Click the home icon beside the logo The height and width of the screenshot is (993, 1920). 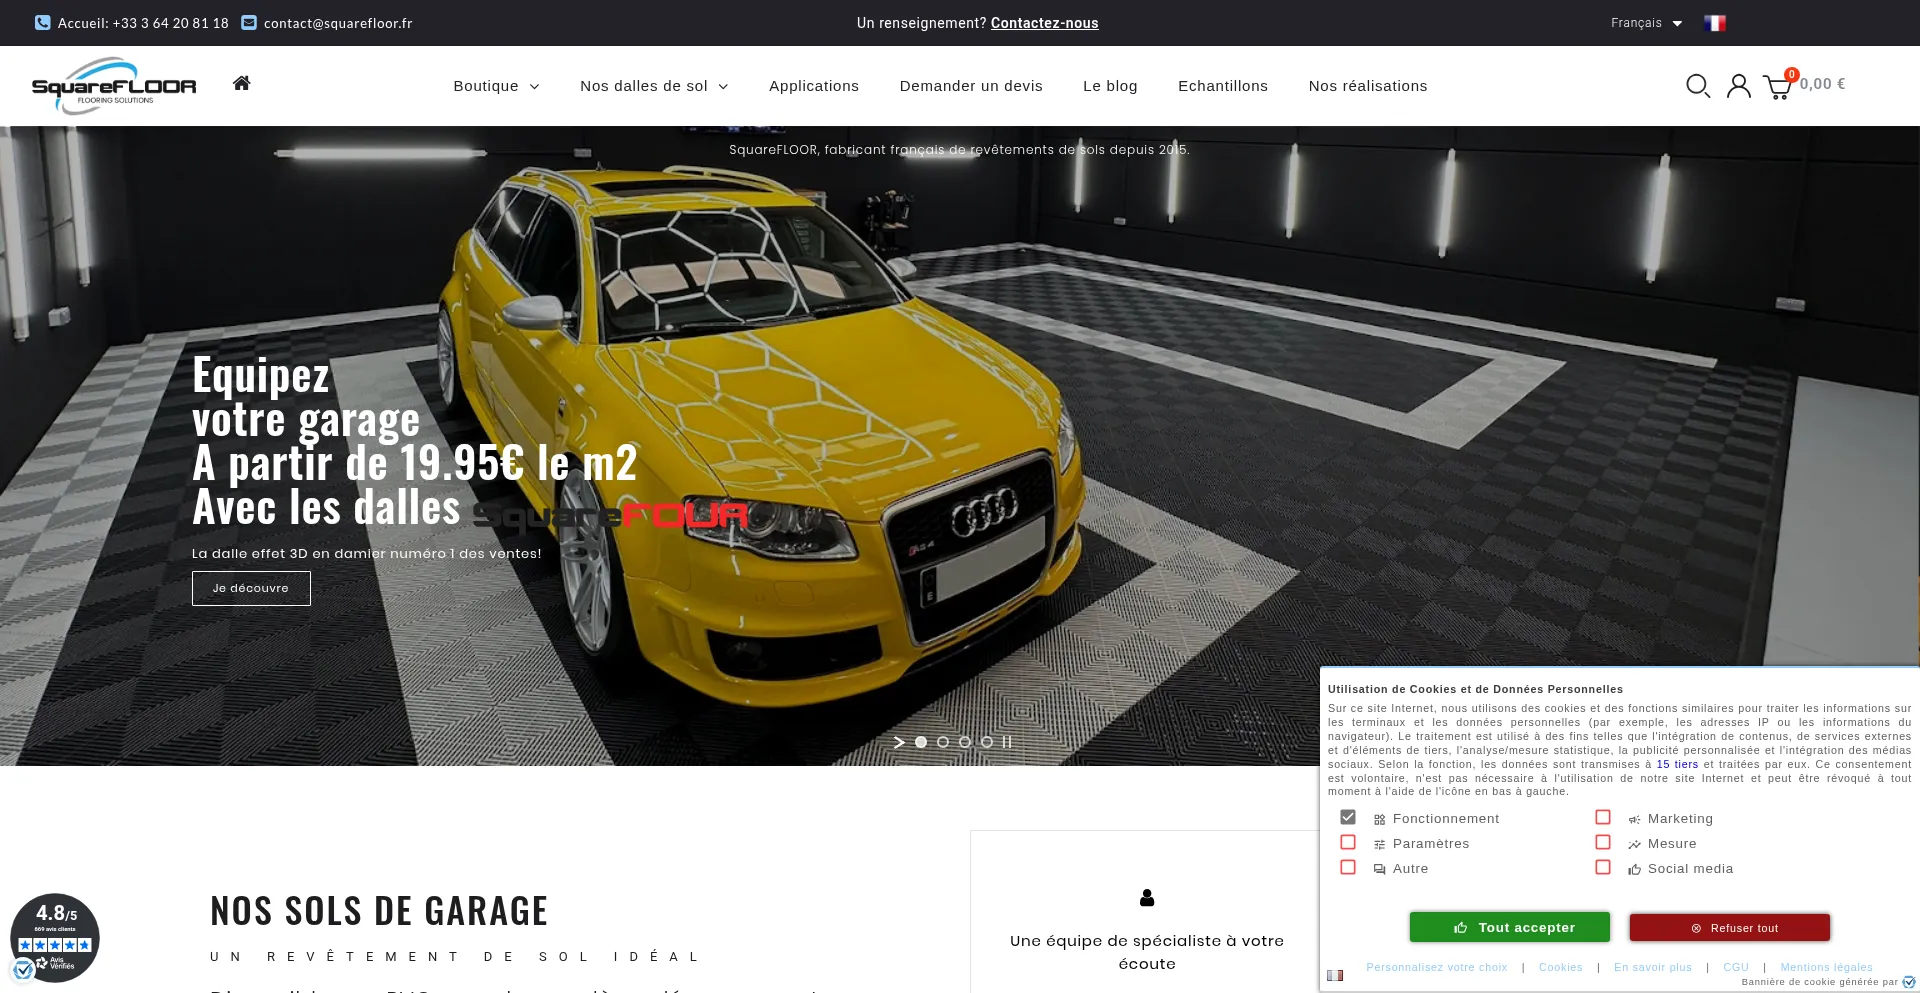point(241,83)
